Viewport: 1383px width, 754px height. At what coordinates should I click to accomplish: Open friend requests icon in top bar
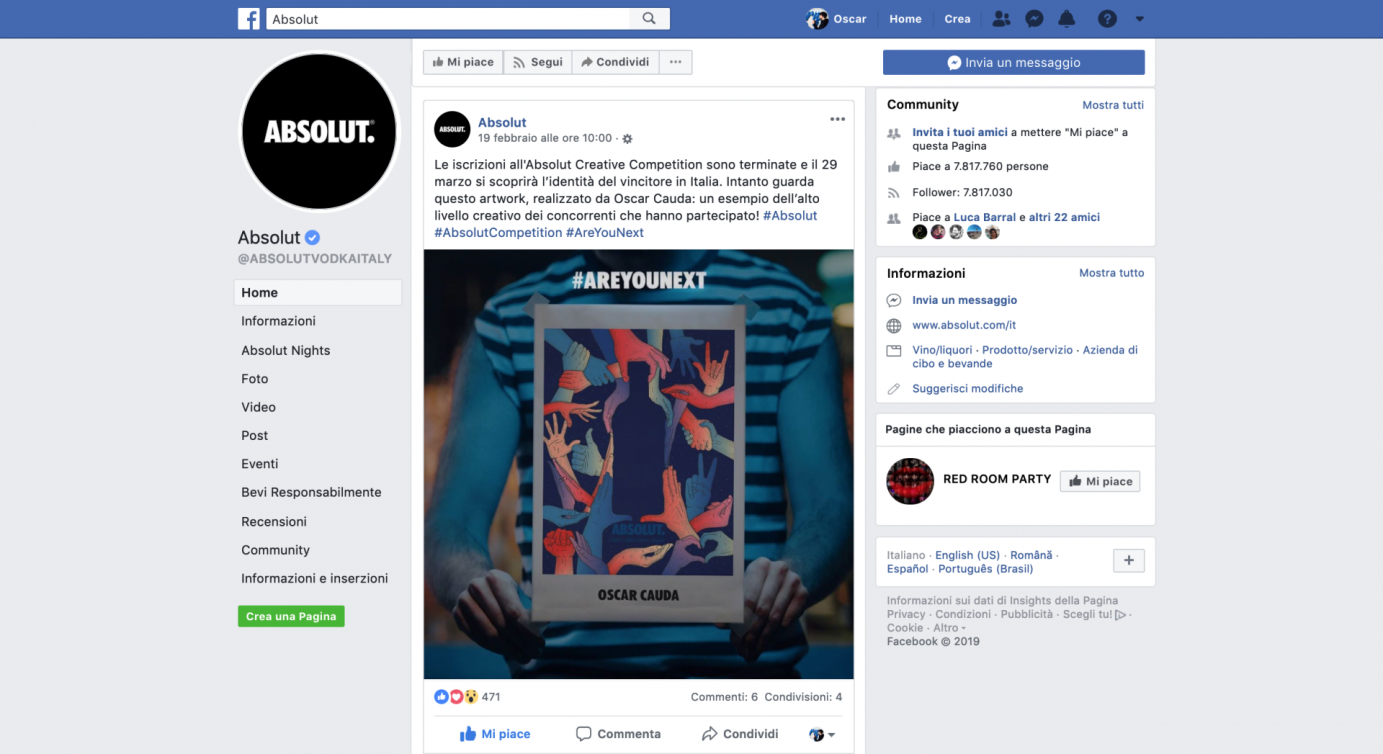click(1001, 19)
